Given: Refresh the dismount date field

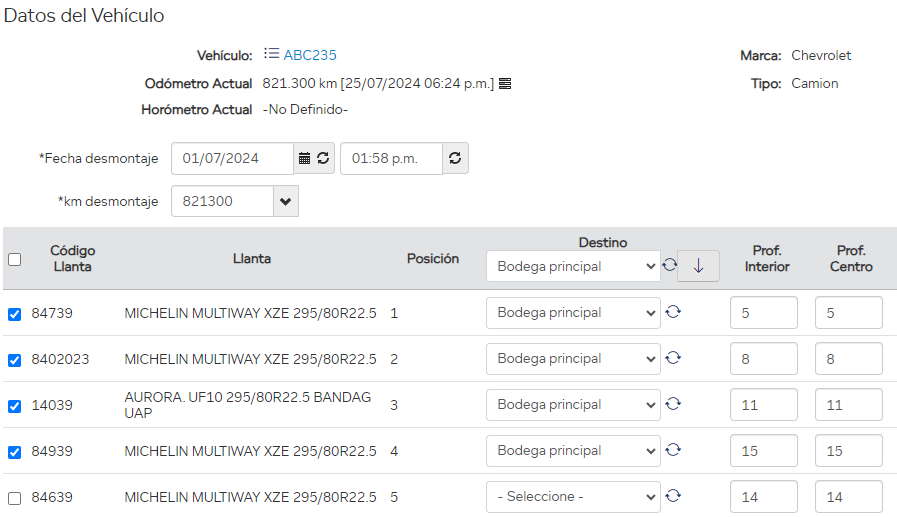Looking at the screenshot, I should (323, 159).
